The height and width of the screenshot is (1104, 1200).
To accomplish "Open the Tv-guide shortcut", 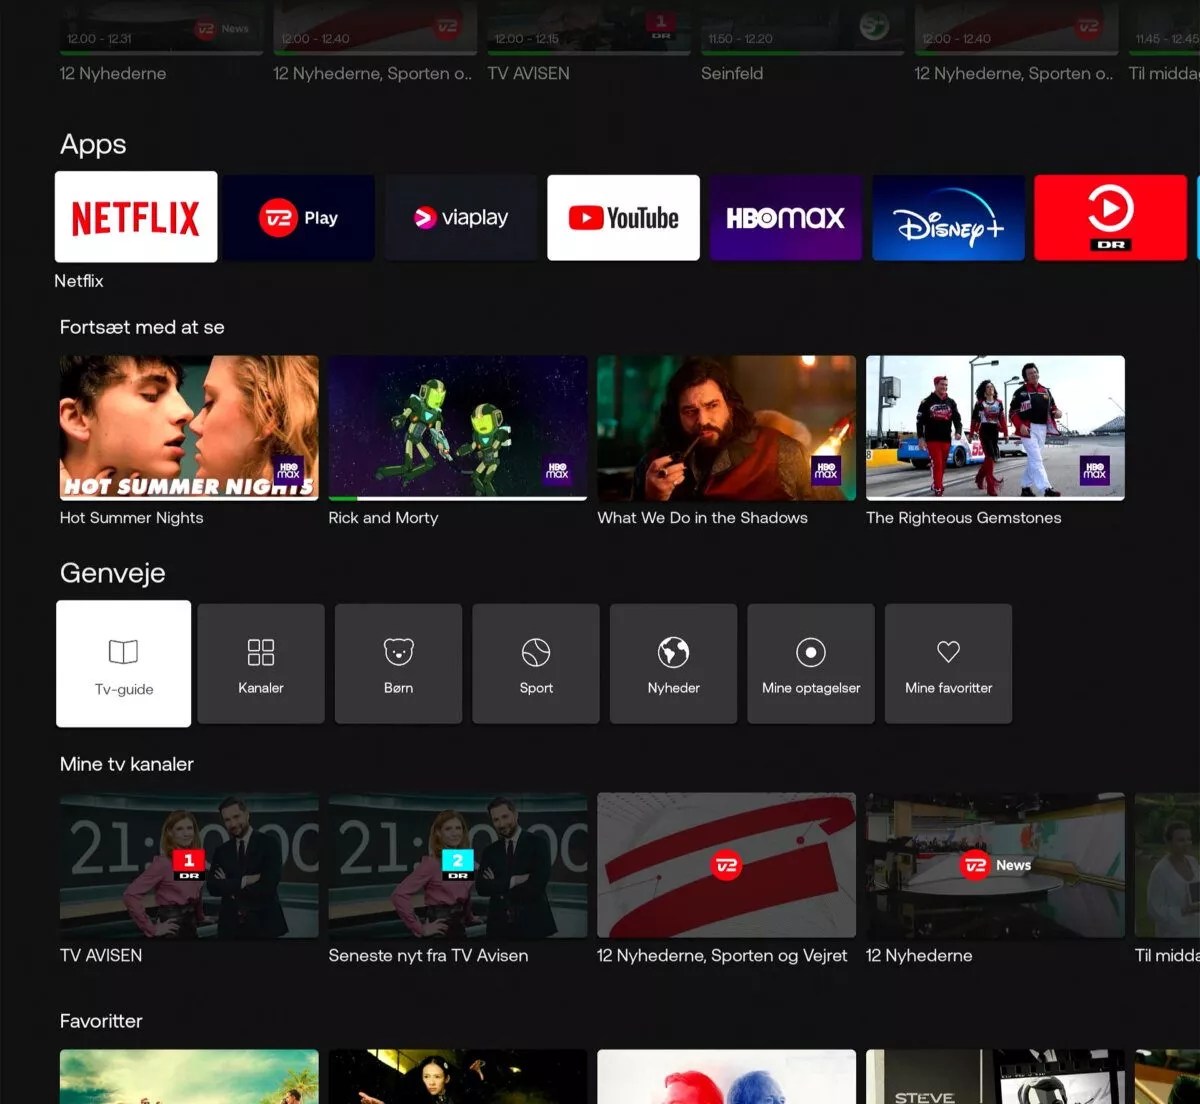I will tap(123, 663).
